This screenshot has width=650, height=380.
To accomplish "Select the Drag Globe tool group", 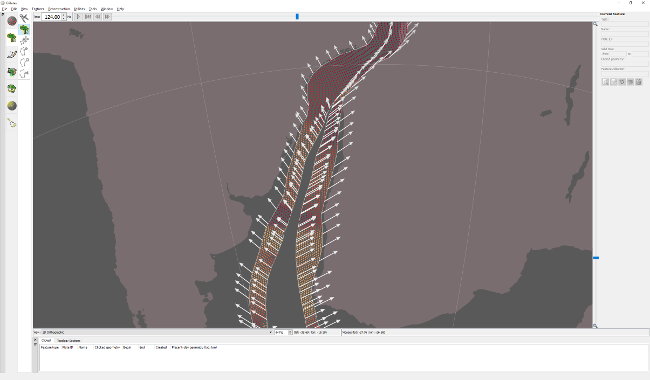I will click(x=12, y=20).
